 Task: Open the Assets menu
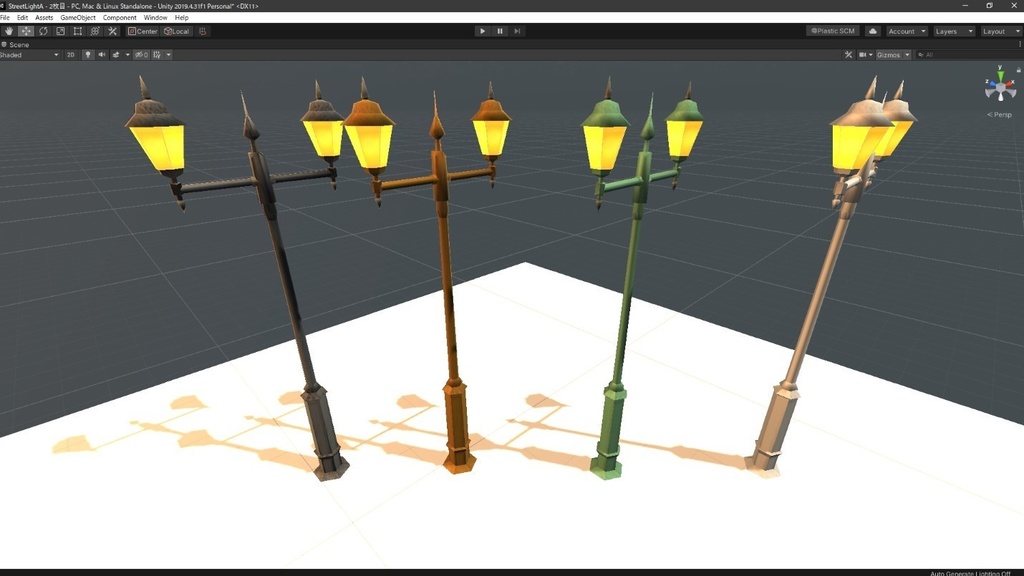[x=44, y=18]
